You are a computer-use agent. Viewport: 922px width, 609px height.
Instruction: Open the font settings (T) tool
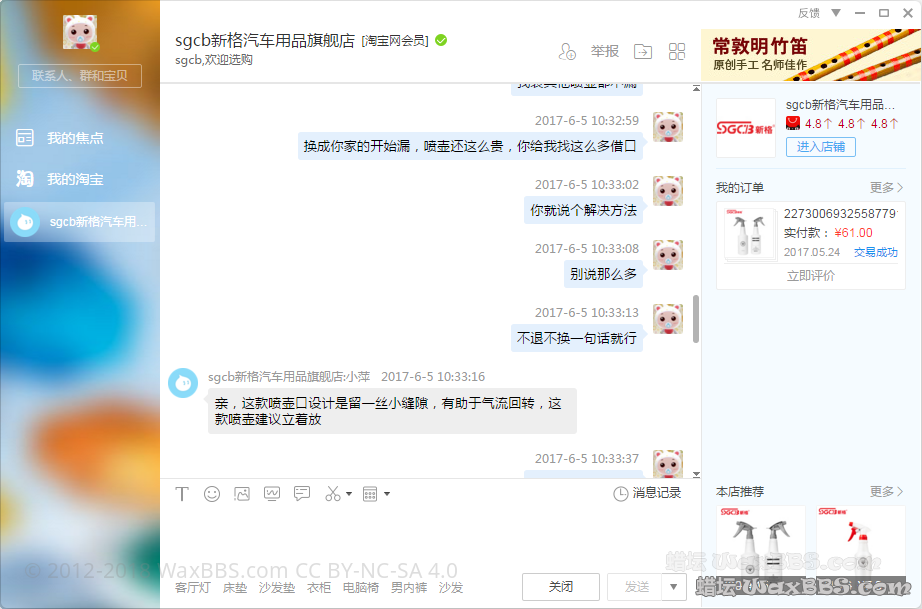click(182, 494)
